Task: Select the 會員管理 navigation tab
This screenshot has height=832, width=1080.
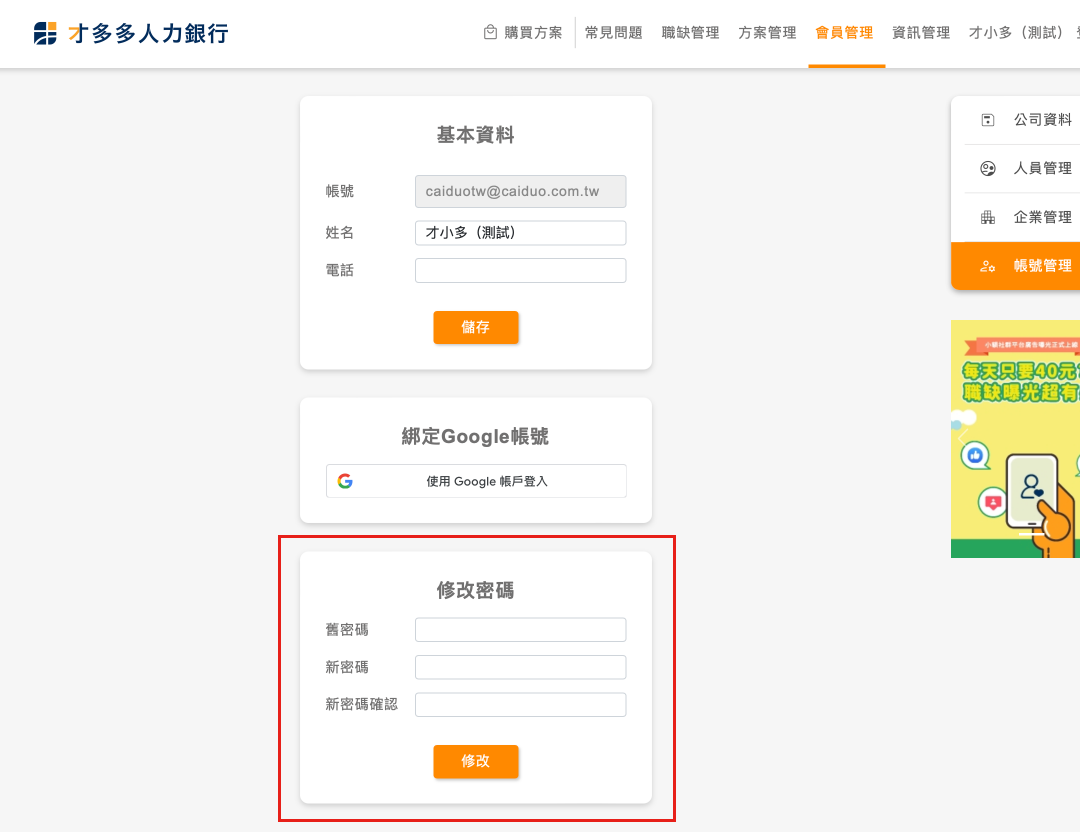Action: pos(844,33)
